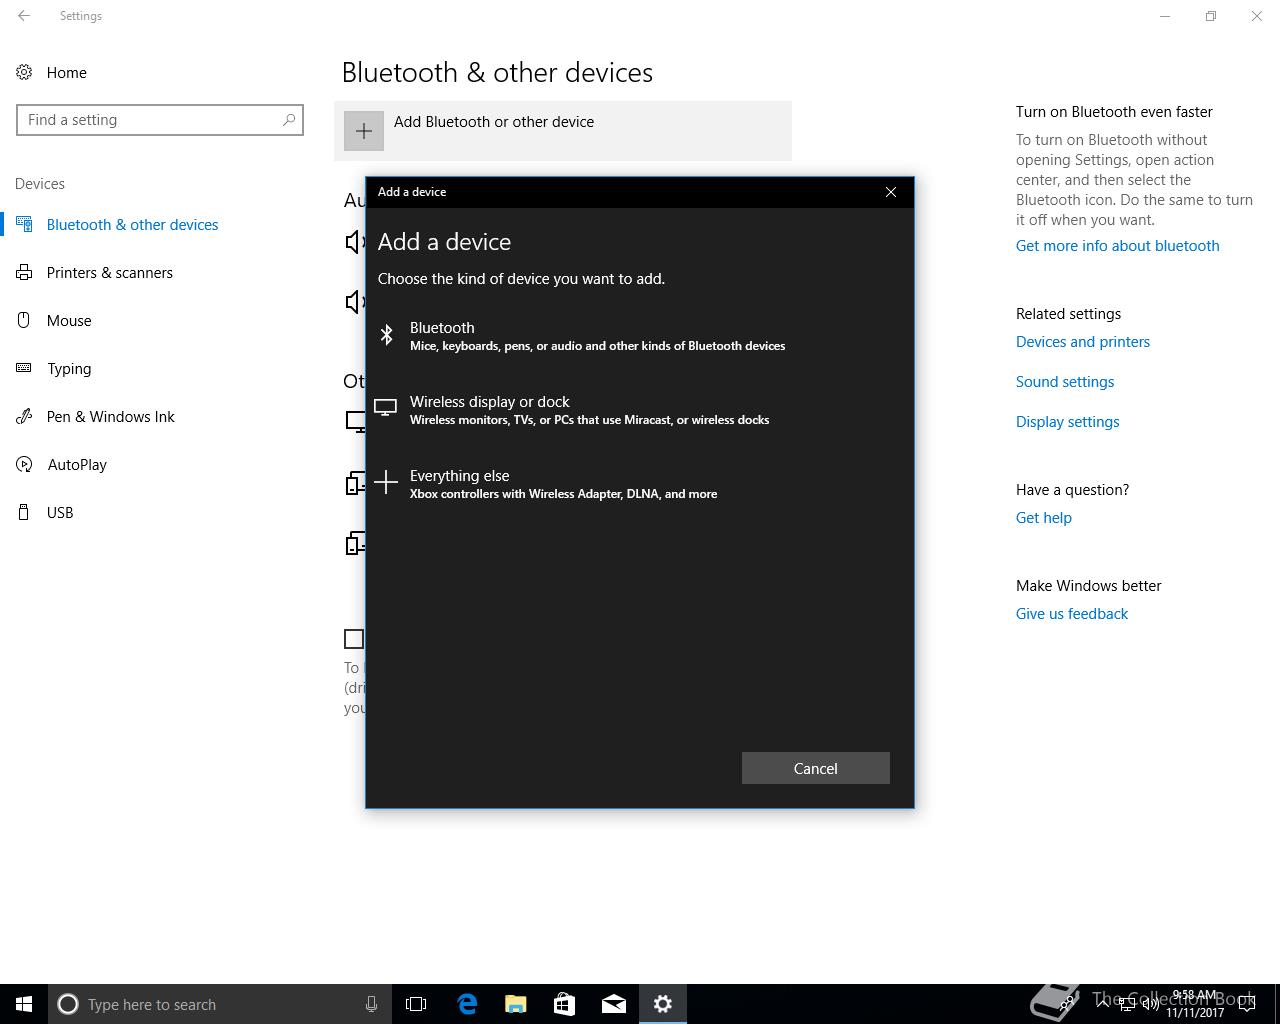Launch Microsoft Edge from taskbar
Viewport: 1280px width, 1024px height.
click(x=467, y=1004)
